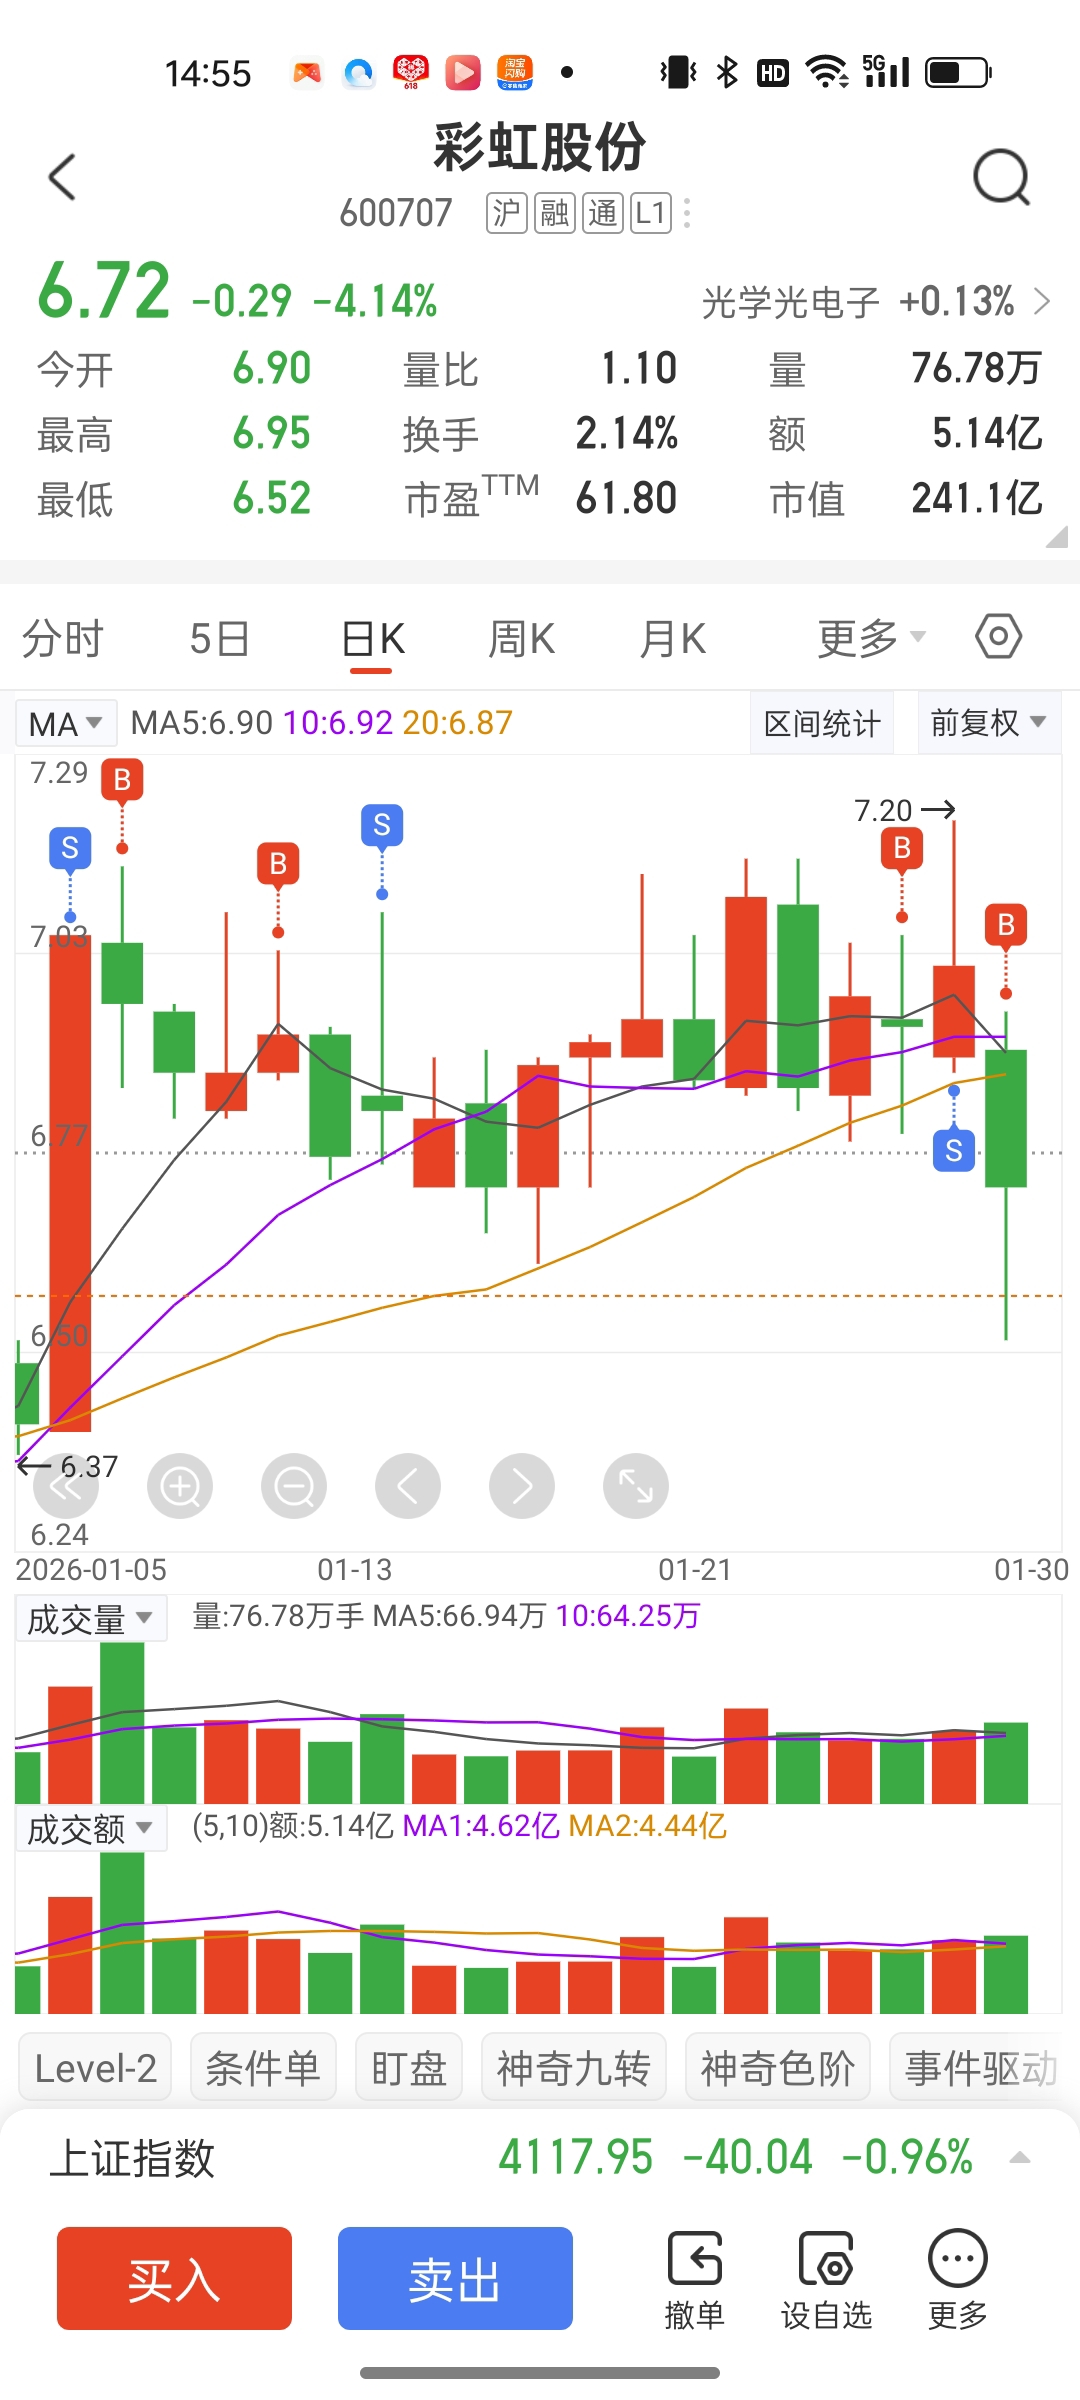Open 光学光电子 sector link
Screen dimensions: 1080x2400
(875, 301)
